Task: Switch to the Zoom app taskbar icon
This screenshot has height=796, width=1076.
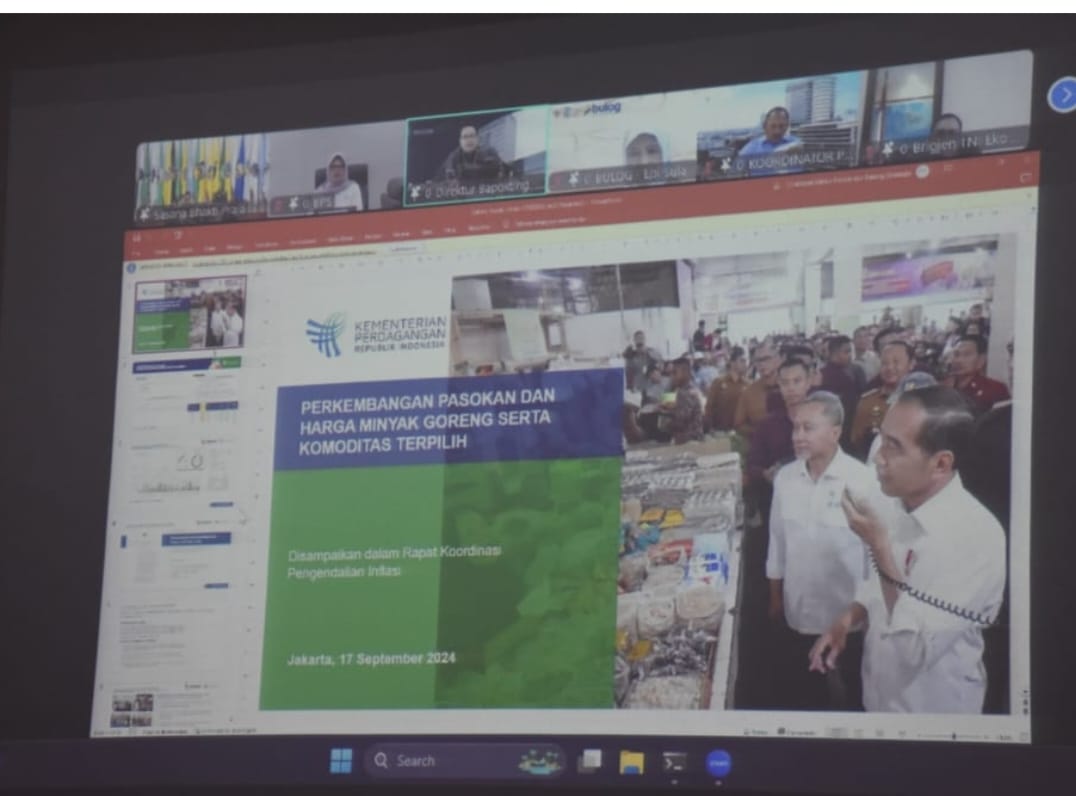Action: 718,763
